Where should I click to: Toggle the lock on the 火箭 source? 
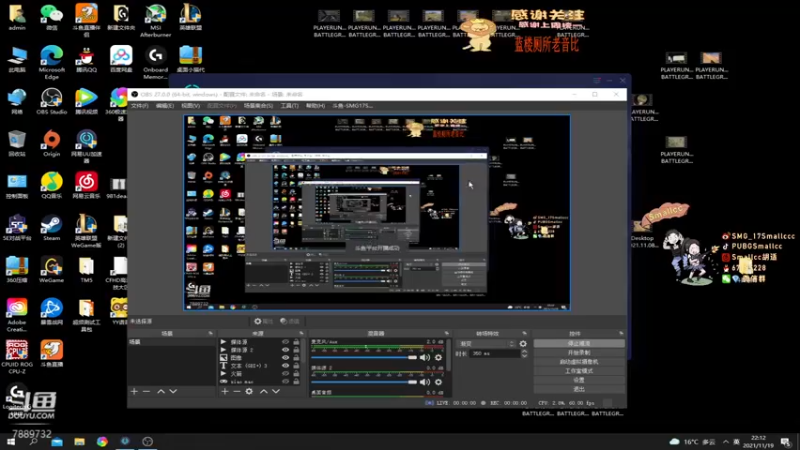[296, 373]
